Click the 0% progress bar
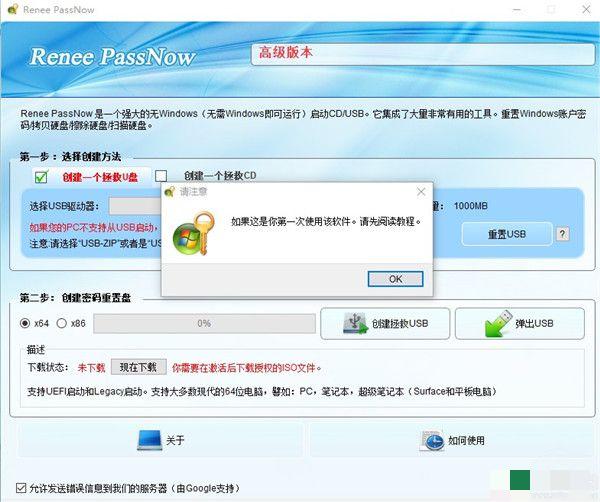The height and width of the screenshot is (502, 600). 204,324
